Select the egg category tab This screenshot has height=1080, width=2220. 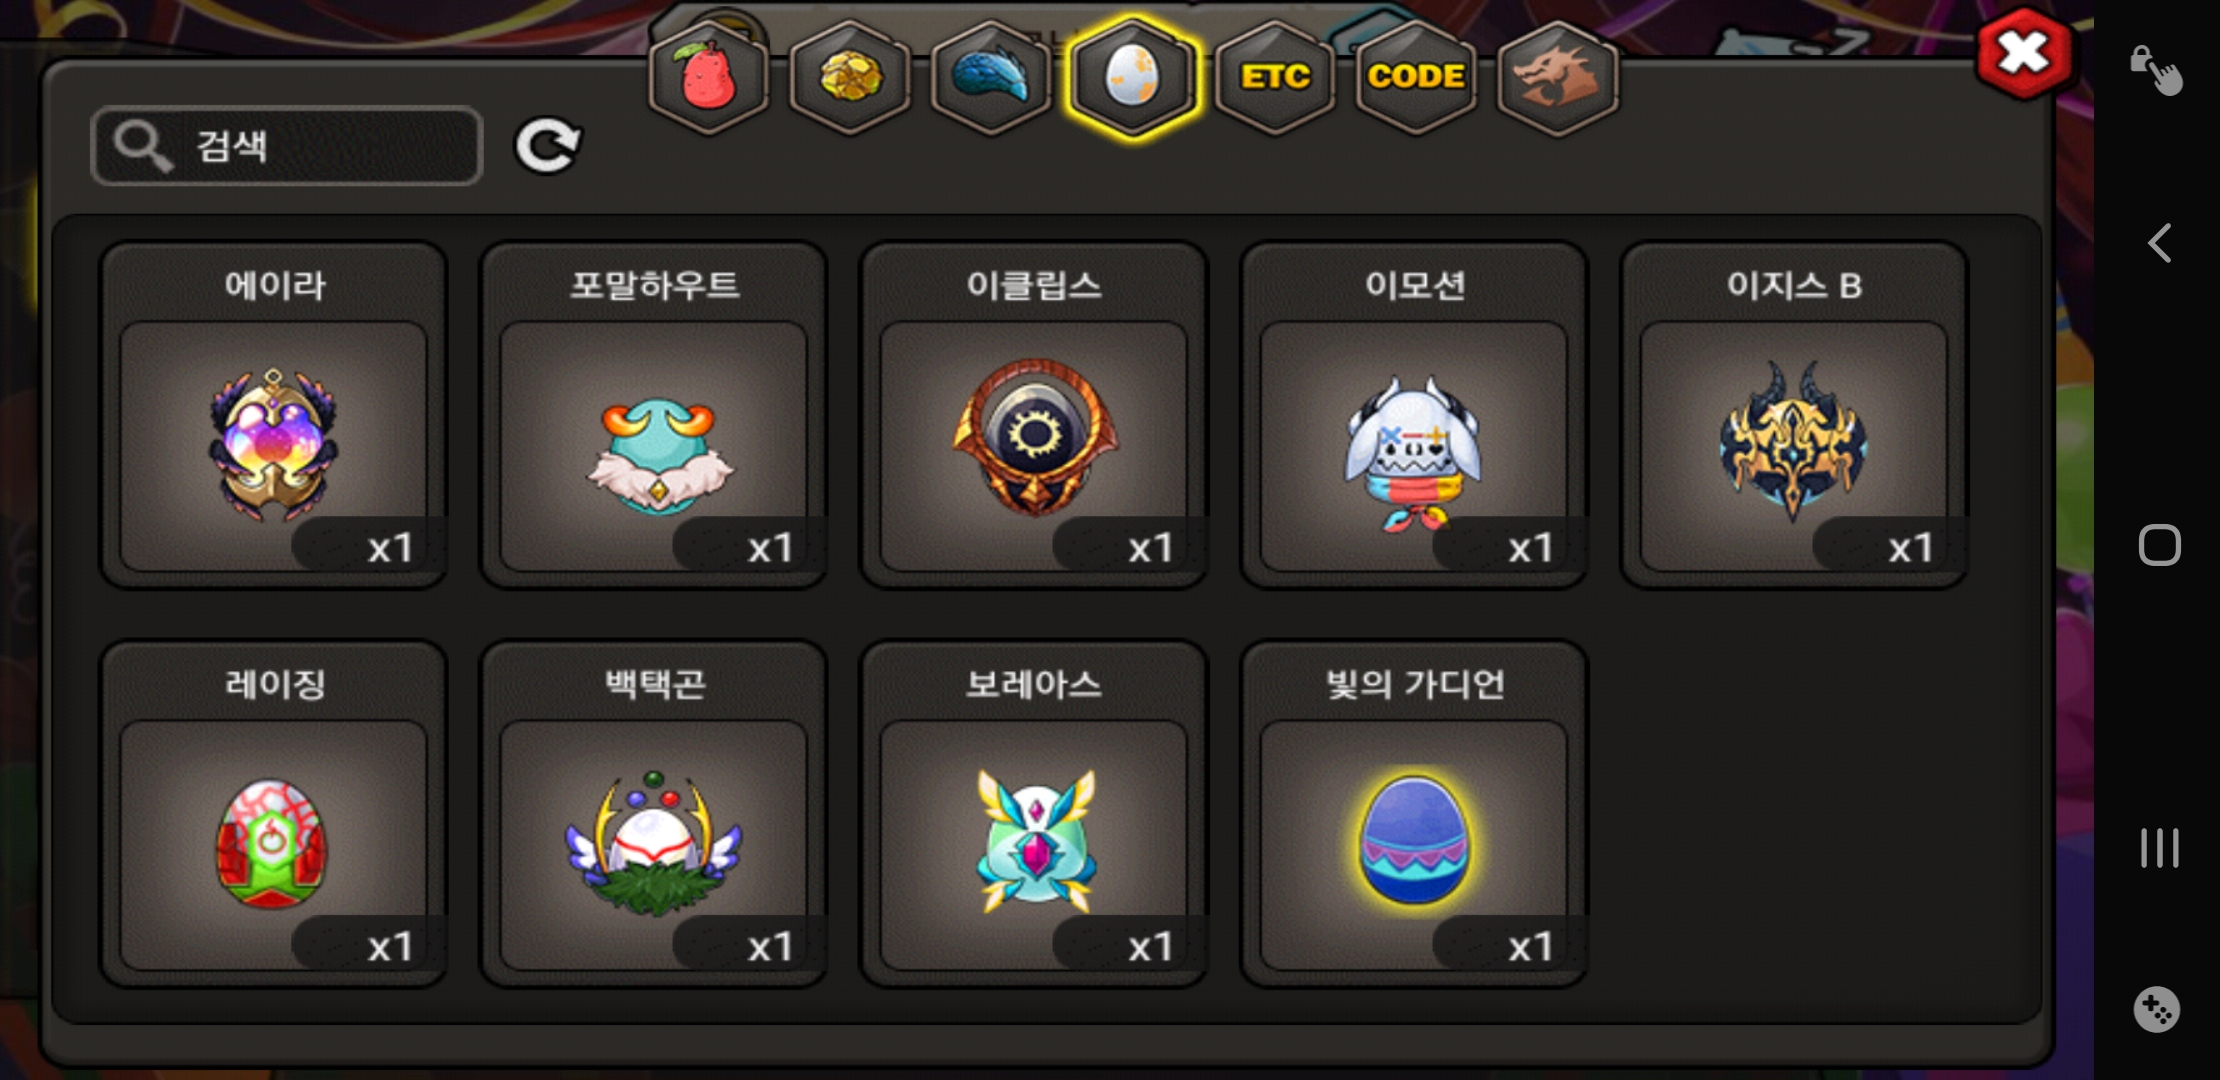1132,78
